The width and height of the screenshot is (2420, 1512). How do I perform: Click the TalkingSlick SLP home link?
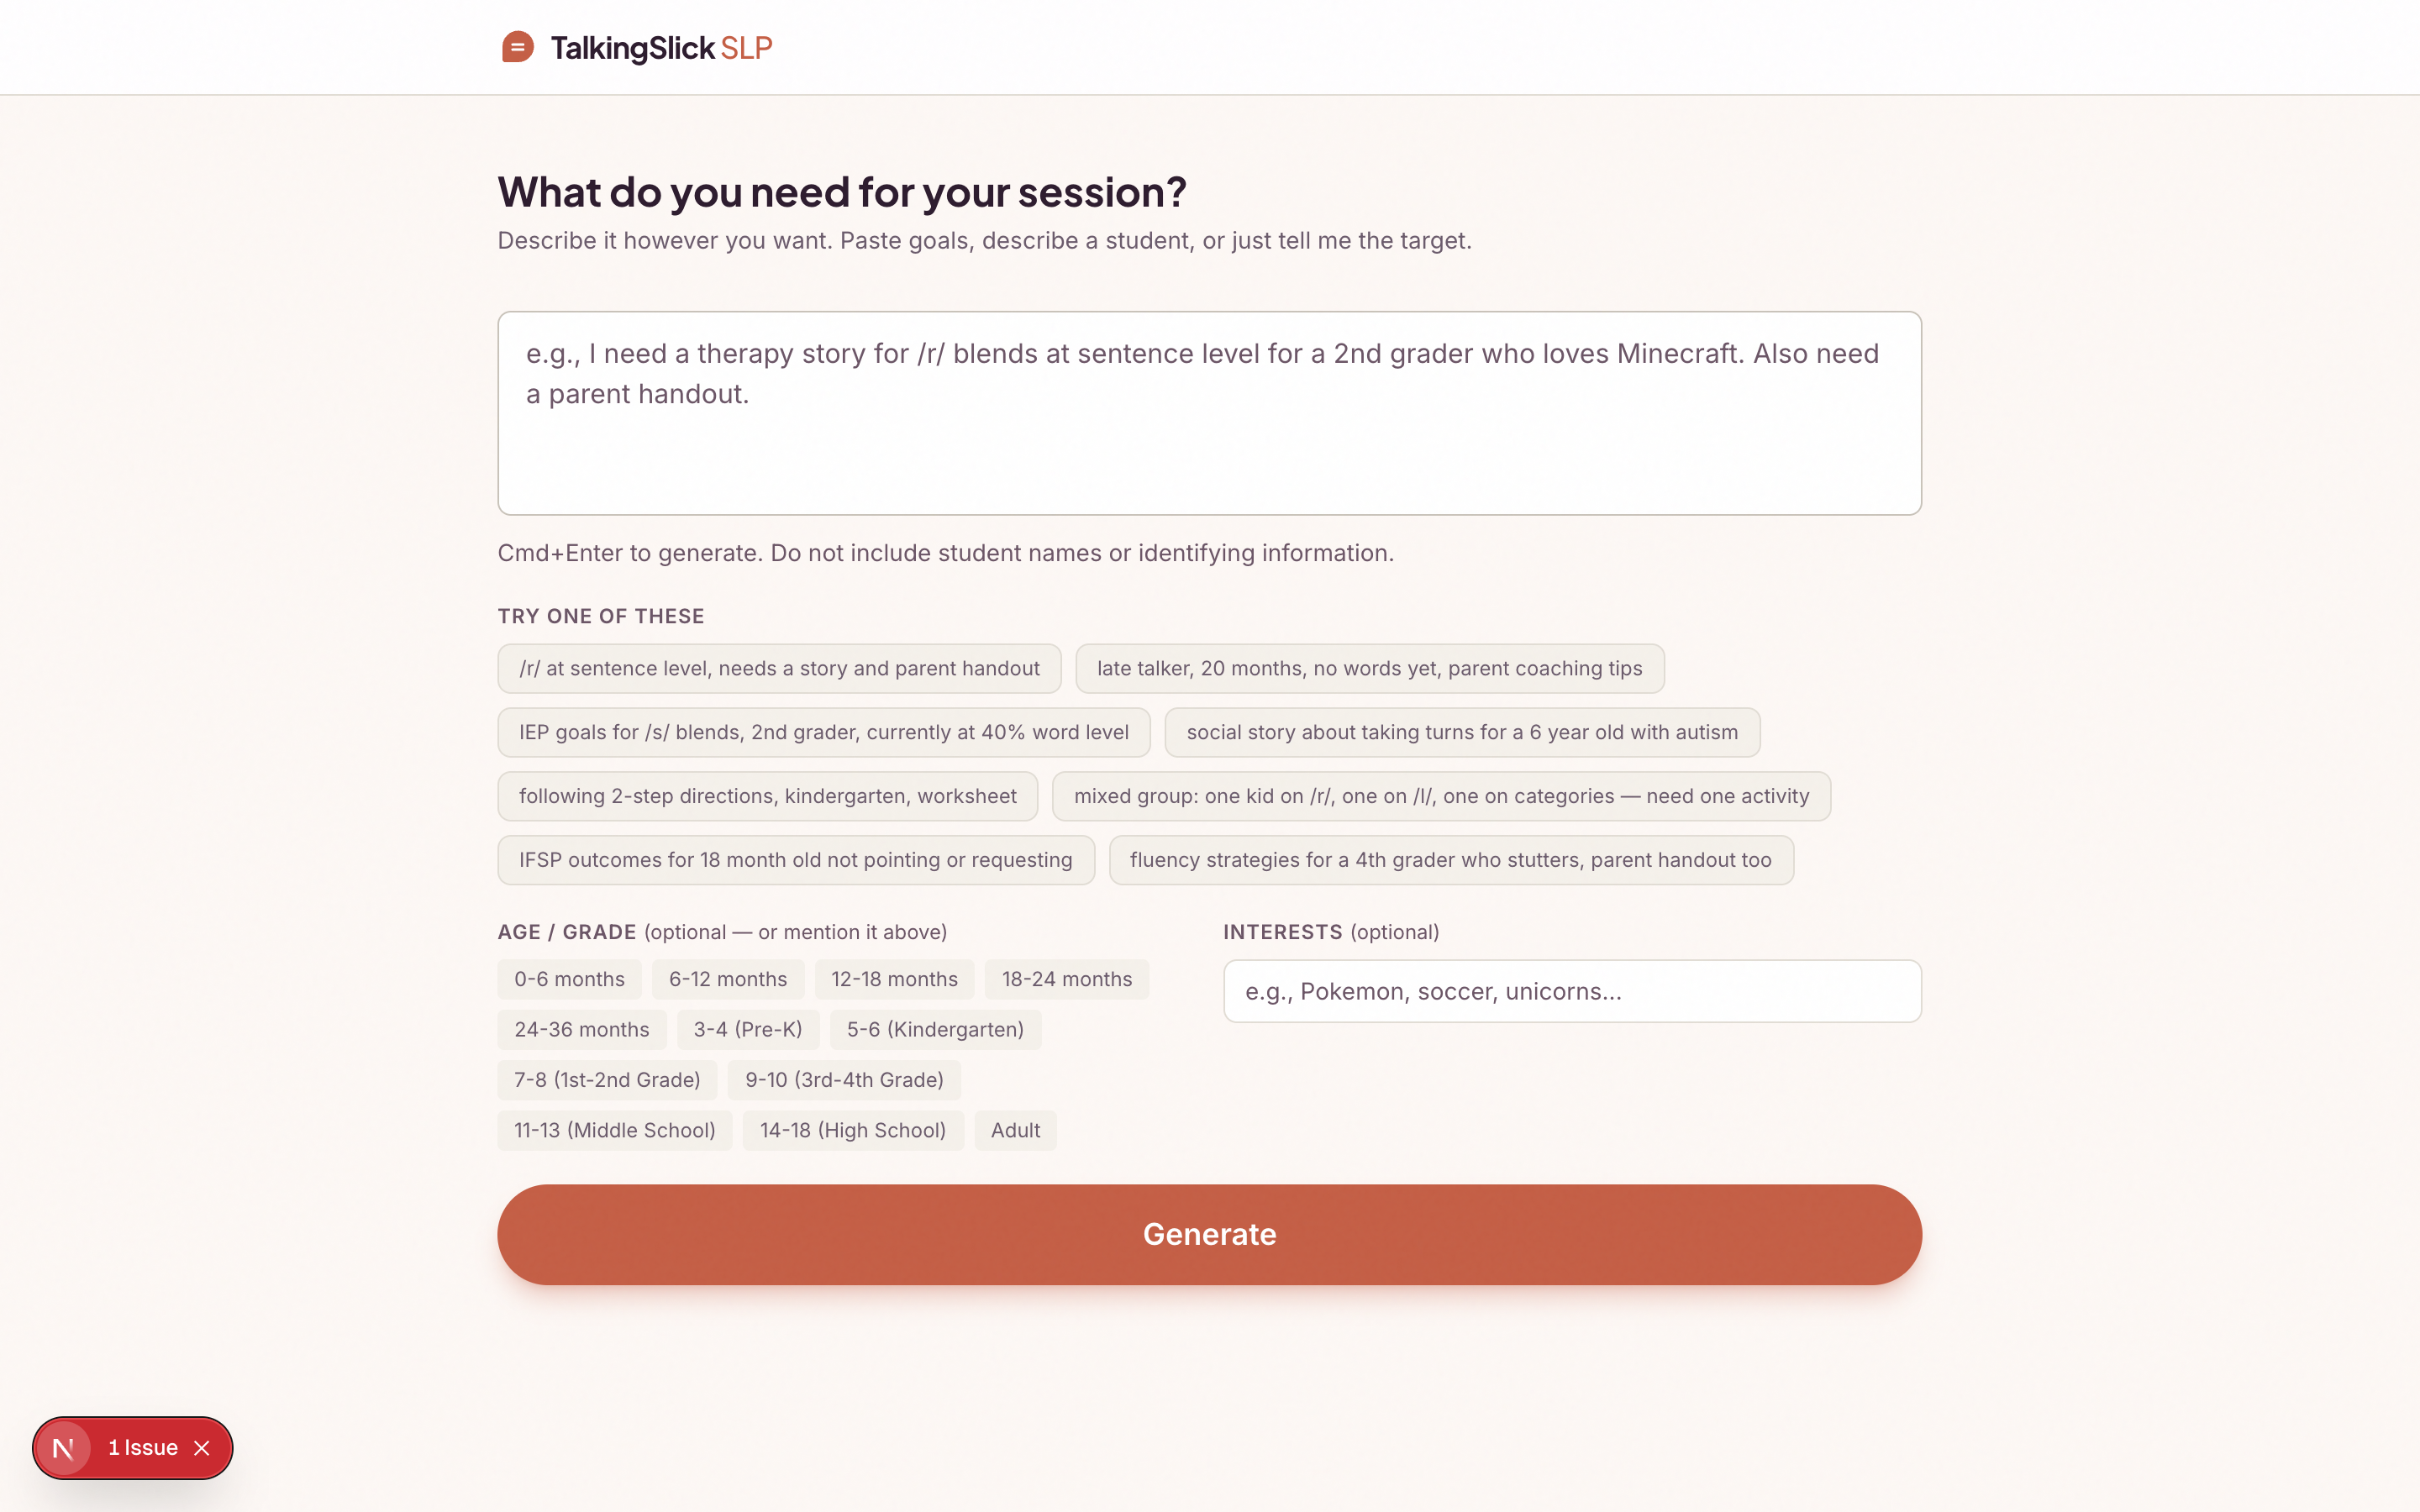(661, 47)
